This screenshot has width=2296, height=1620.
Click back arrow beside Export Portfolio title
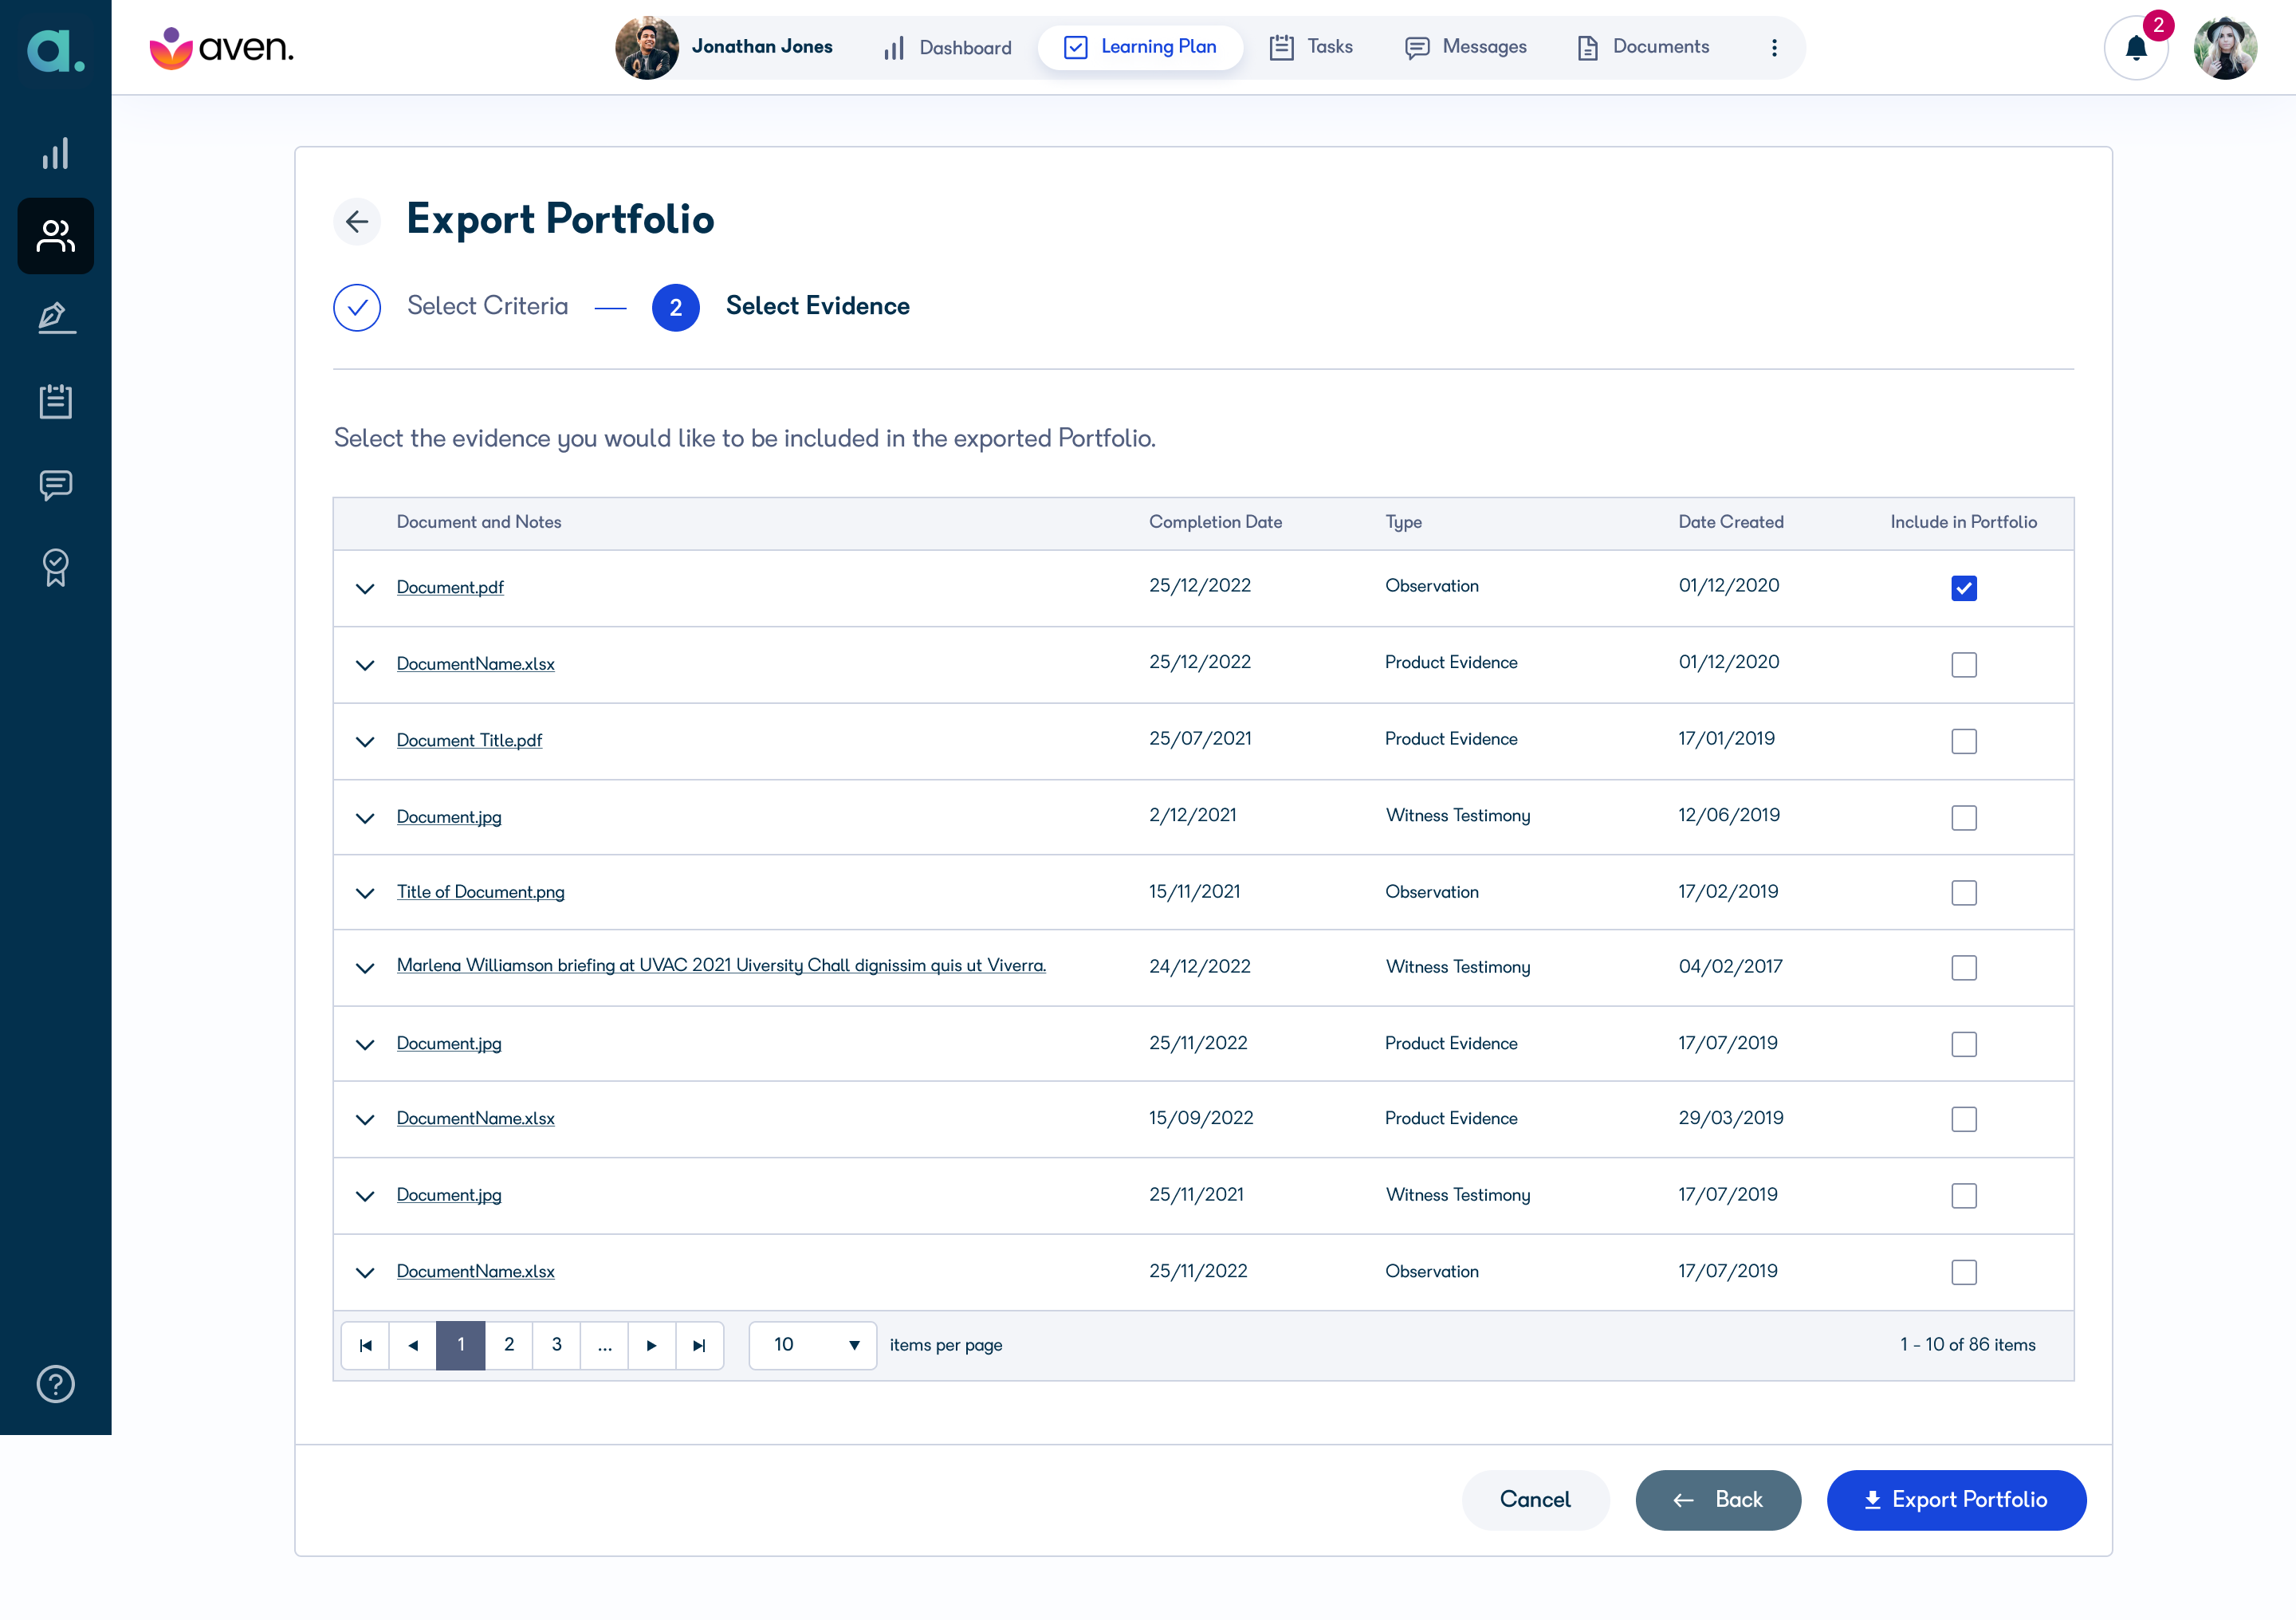357,221
